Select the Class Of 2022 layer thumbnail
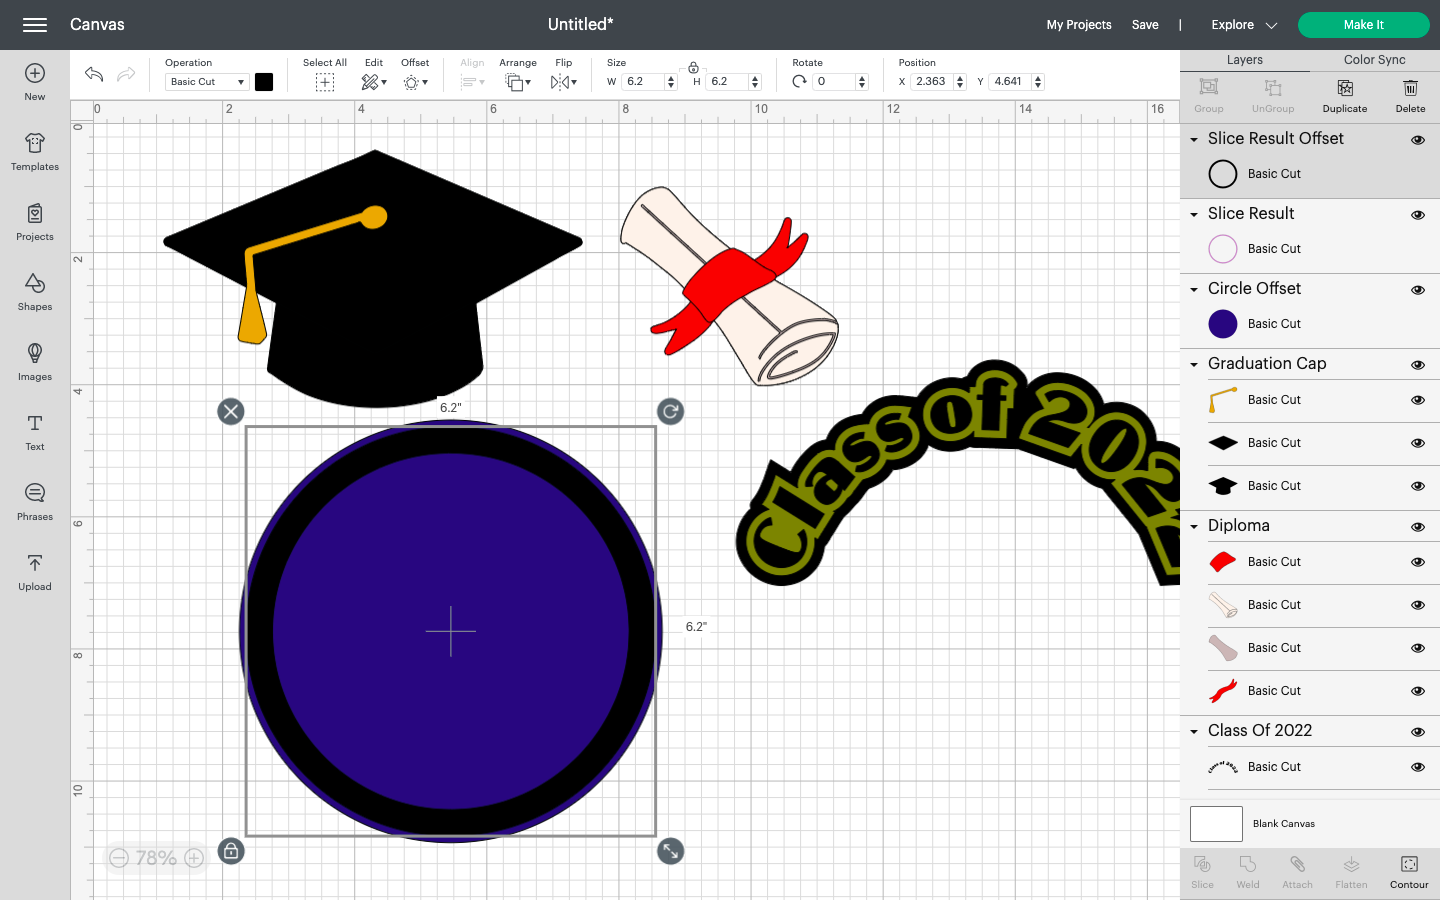Image resolution: width=1440 pixels, height=900 pixels. click(1223, 767)
